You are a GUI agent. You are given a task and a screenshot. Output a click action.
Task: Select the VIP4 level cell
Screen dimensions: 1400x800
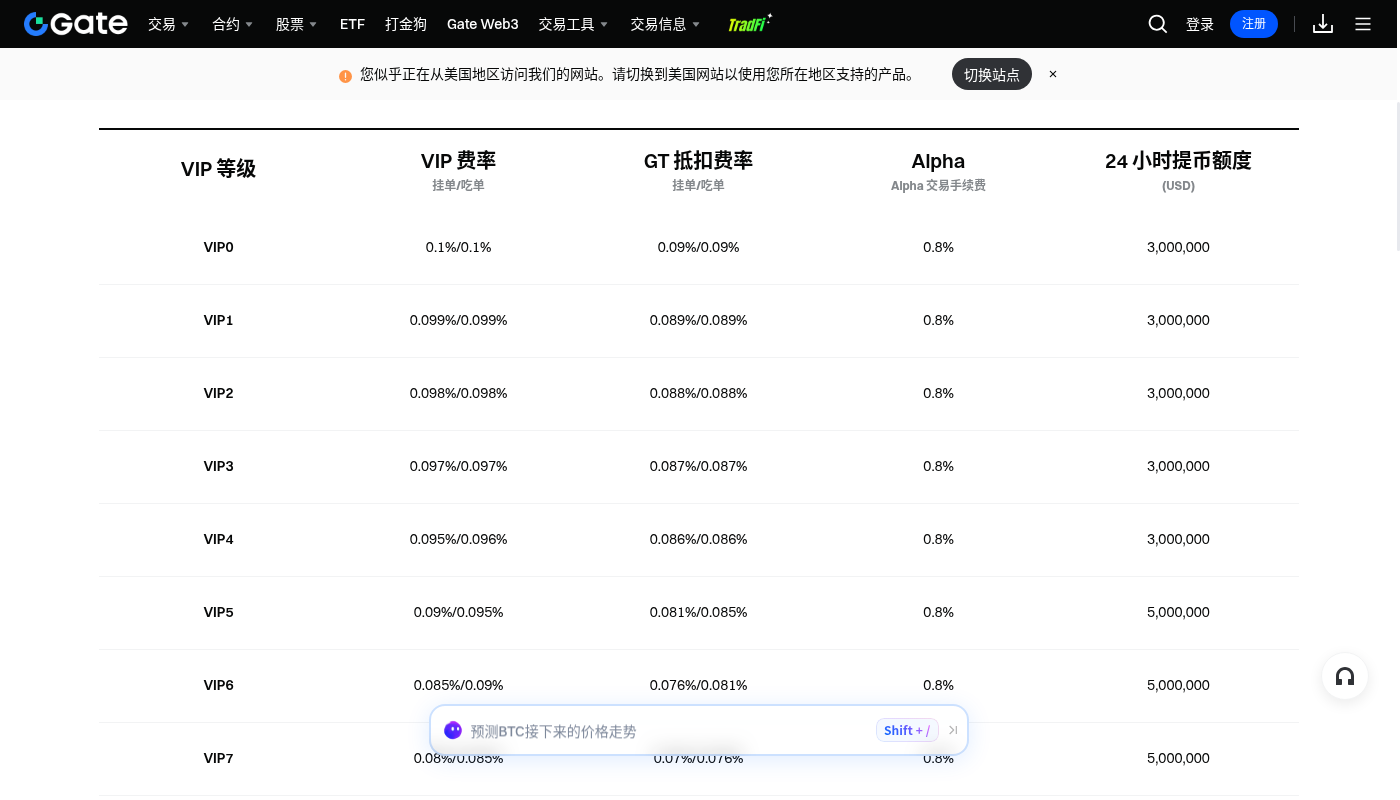(219, 539)
